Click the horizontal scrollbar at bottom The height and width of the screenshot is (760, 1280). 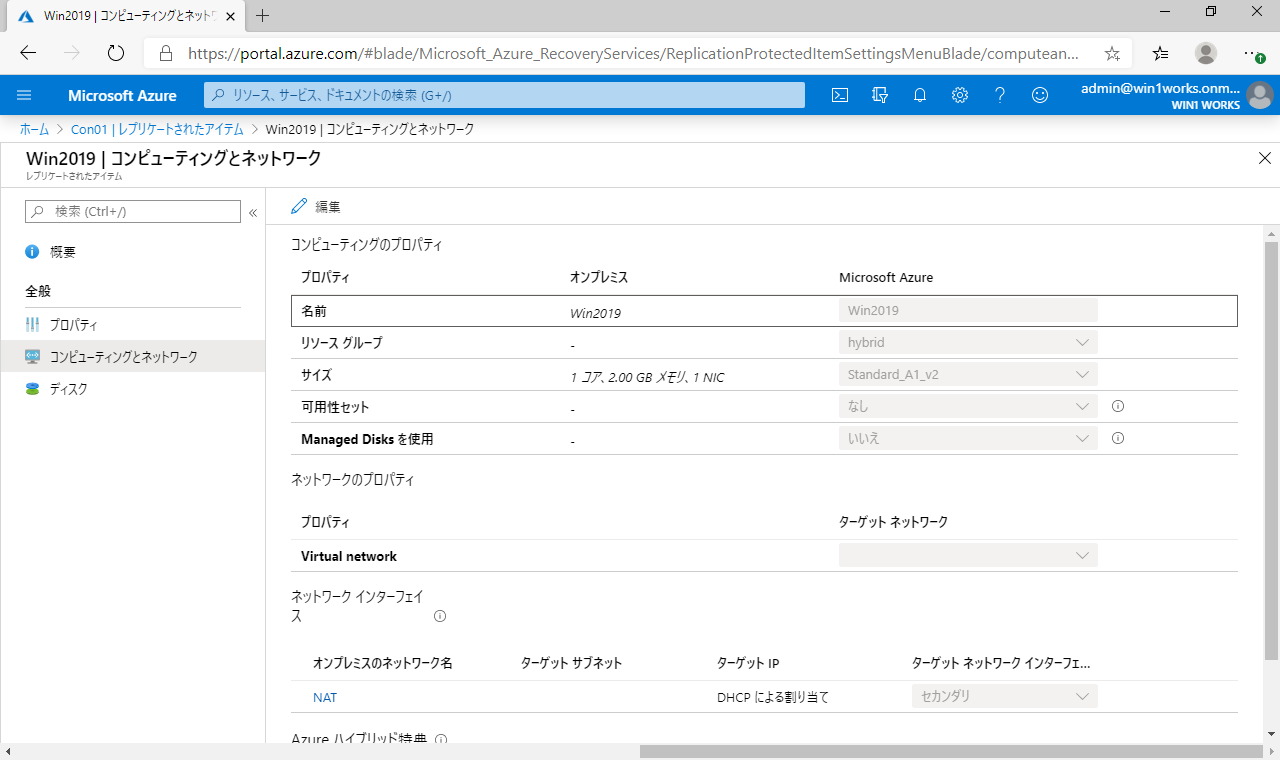click(x=950, y=751)
